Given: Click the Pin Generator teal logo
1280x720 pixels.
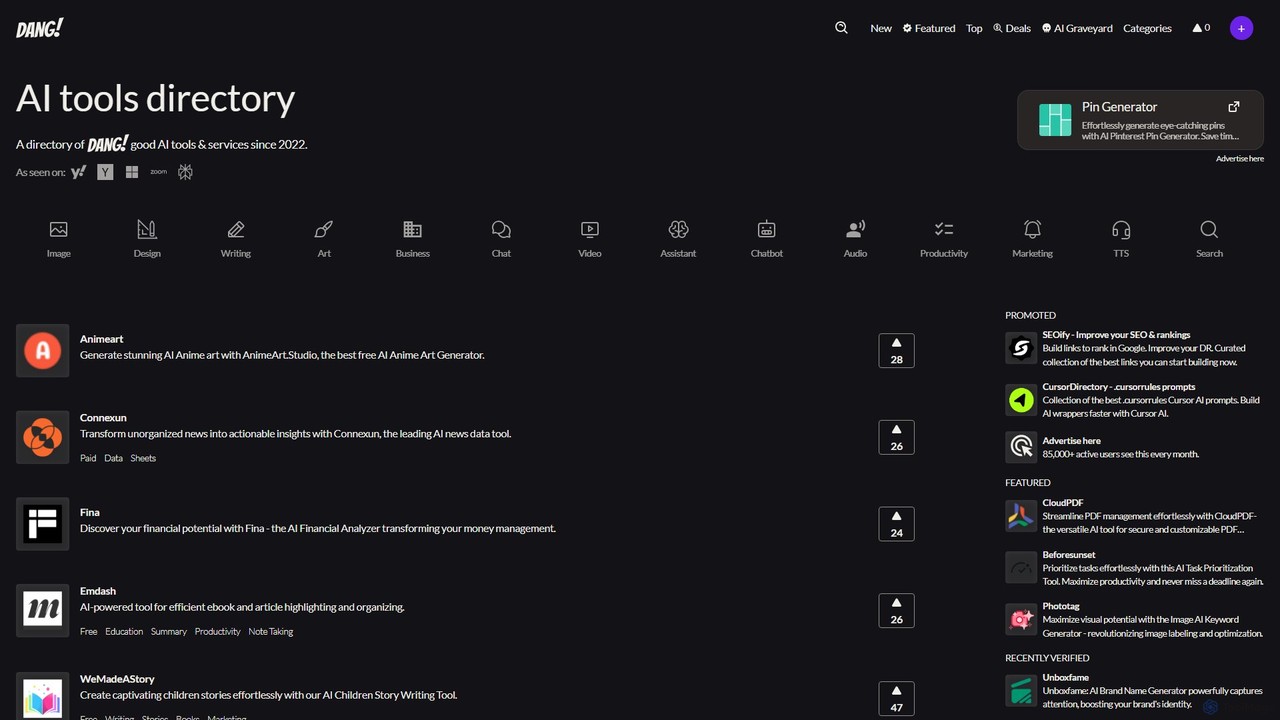Looking at the screenshot, I should [x=1055, y=120].
